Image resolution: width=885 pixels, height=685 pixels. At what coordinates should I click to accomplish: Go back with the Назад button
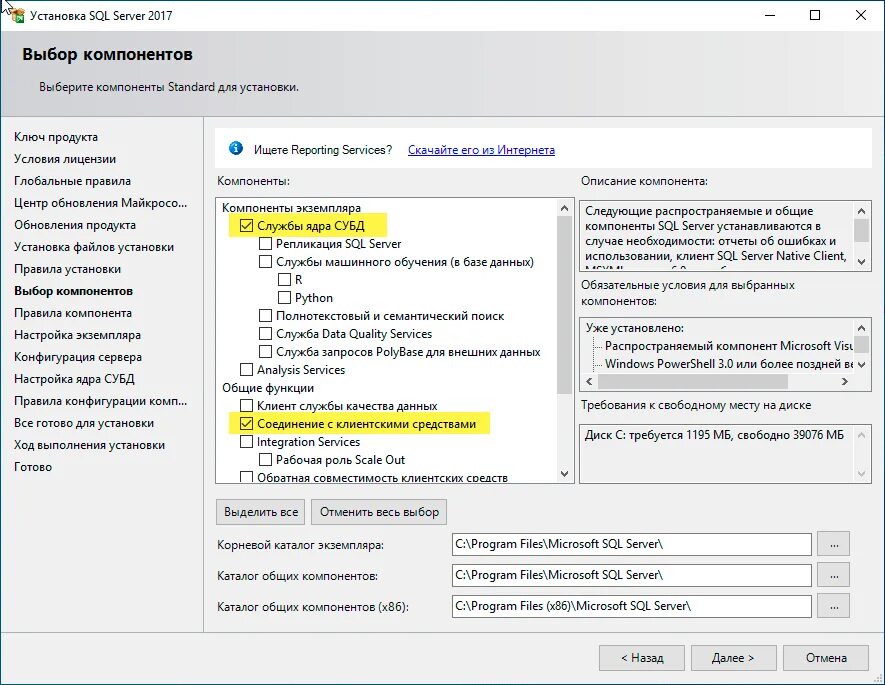click(642, 658)
